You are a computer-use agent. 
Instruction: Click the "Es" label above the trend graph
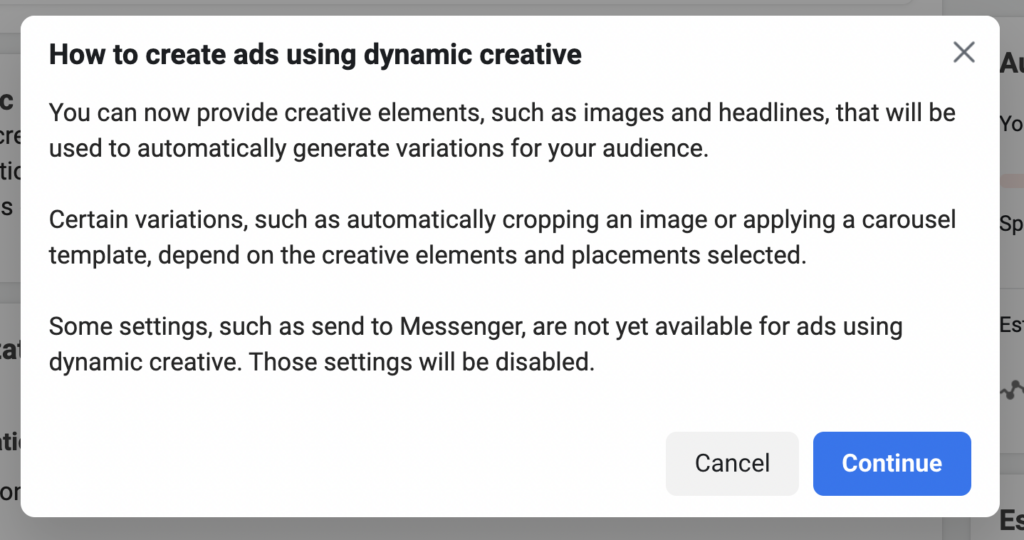pos(1011,325)
